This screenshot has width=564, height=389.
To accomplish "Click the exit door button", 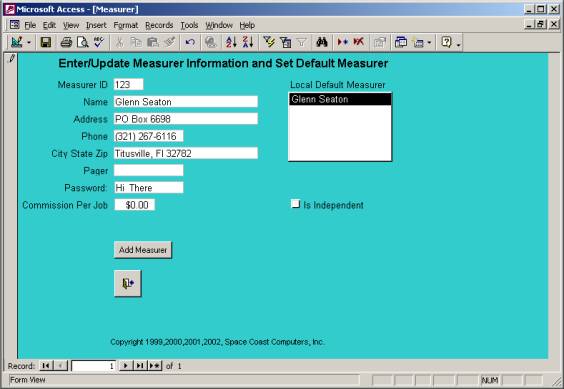I will coord(128,284).
